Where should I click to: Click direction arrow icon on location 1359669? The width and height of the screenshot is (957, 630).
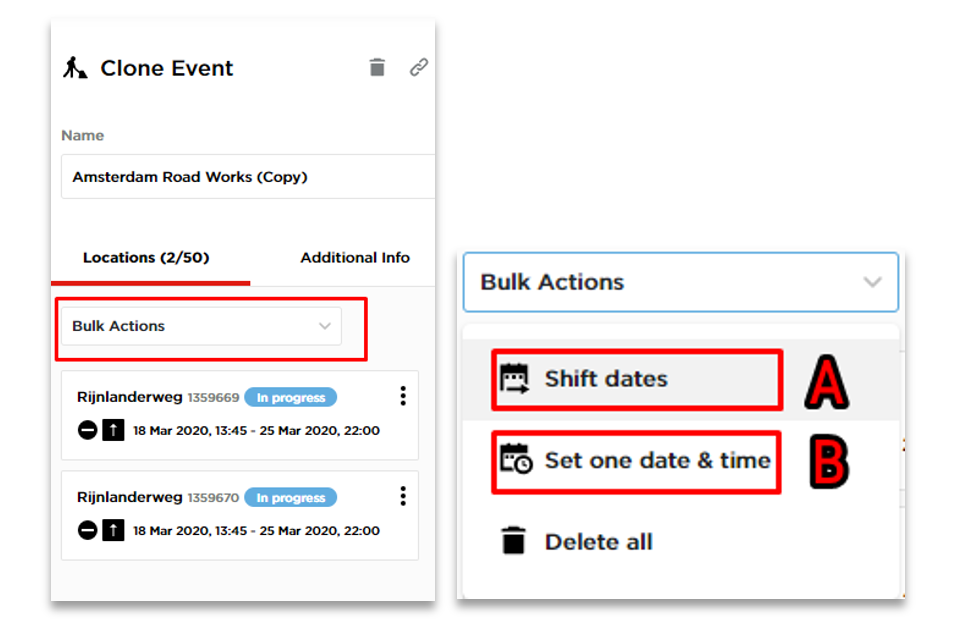(113, 430)
